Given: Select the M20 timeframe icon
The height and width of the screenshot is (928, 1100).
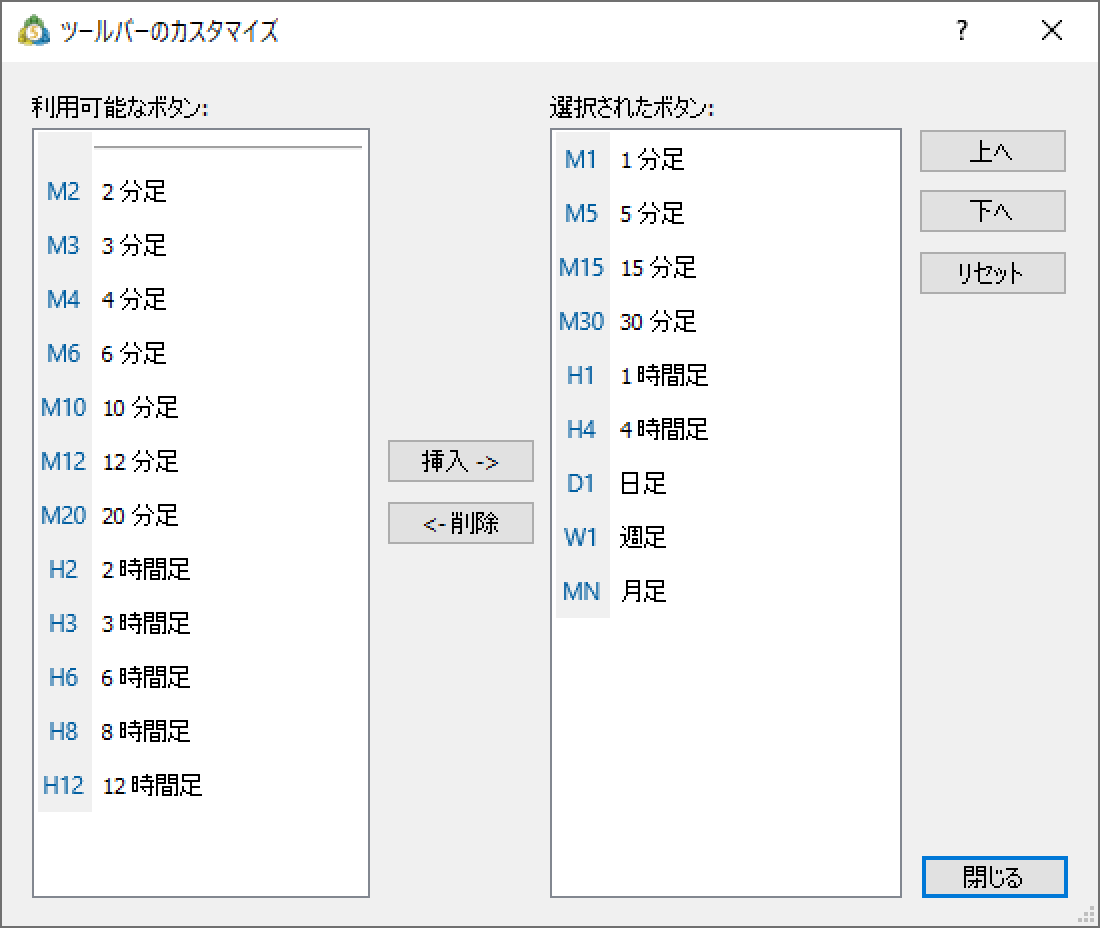Looking at the screenshot, I should (x=64, y=516).
